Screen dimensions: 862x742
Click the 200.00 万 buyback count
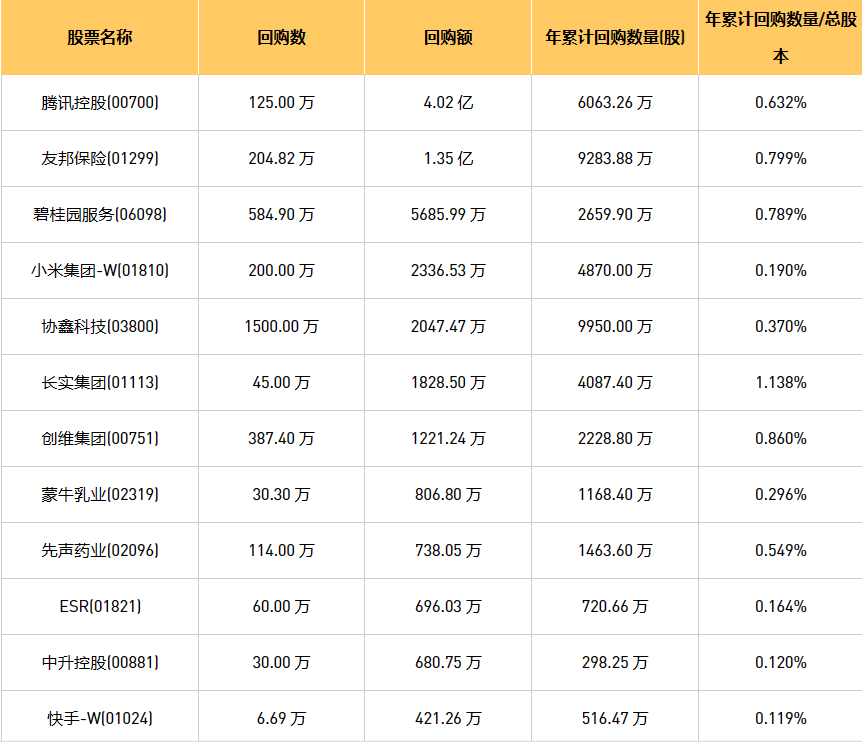pos(281,271)
